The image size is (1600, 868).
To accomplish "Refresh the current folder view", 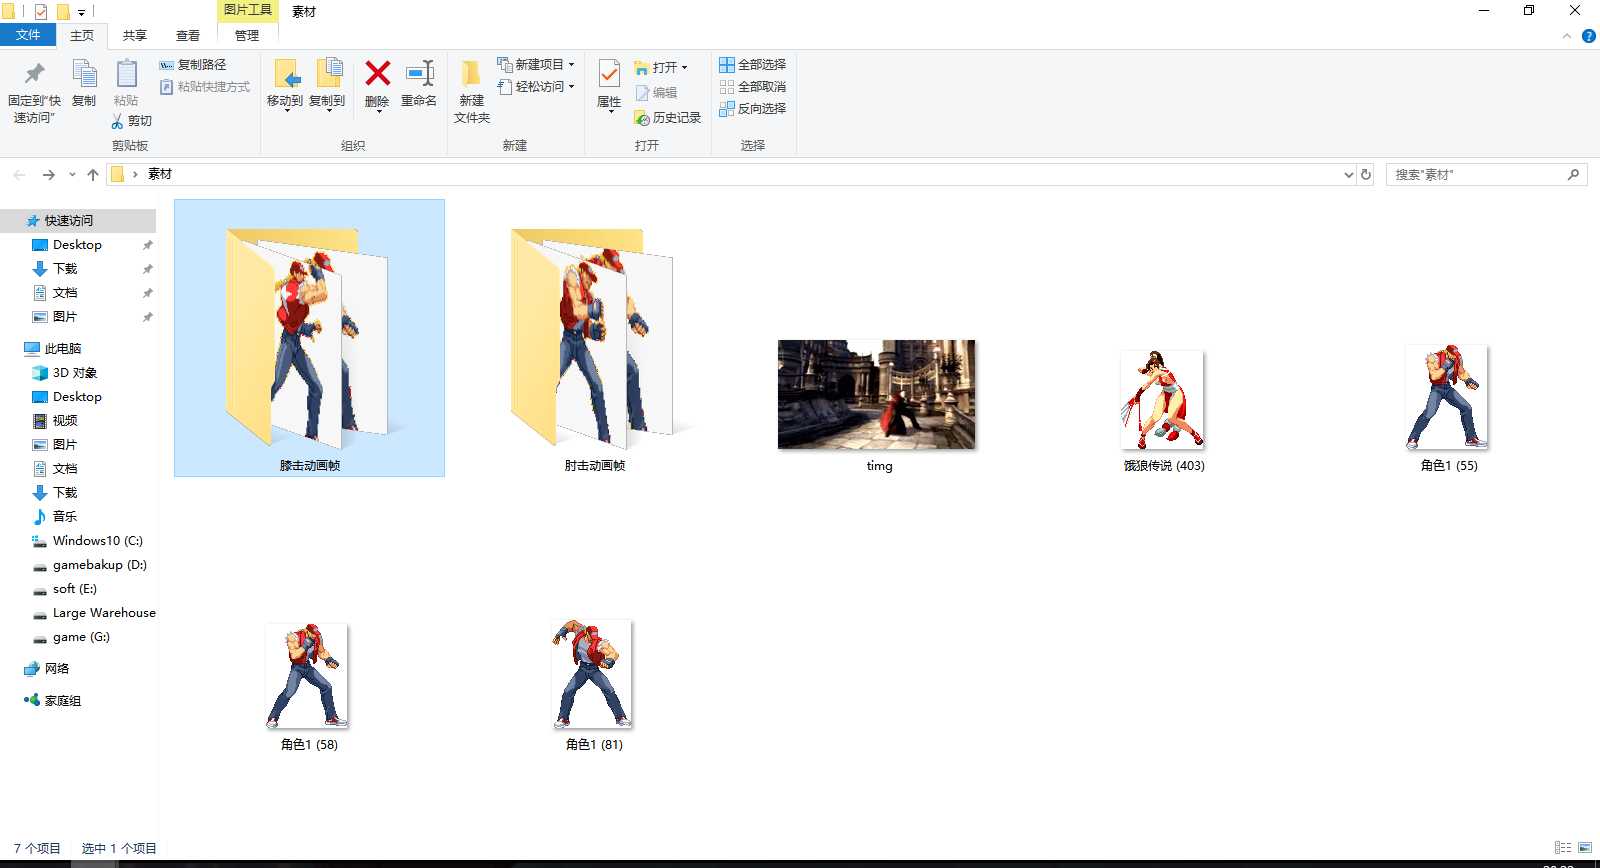I will click(x=1366, y=174).
